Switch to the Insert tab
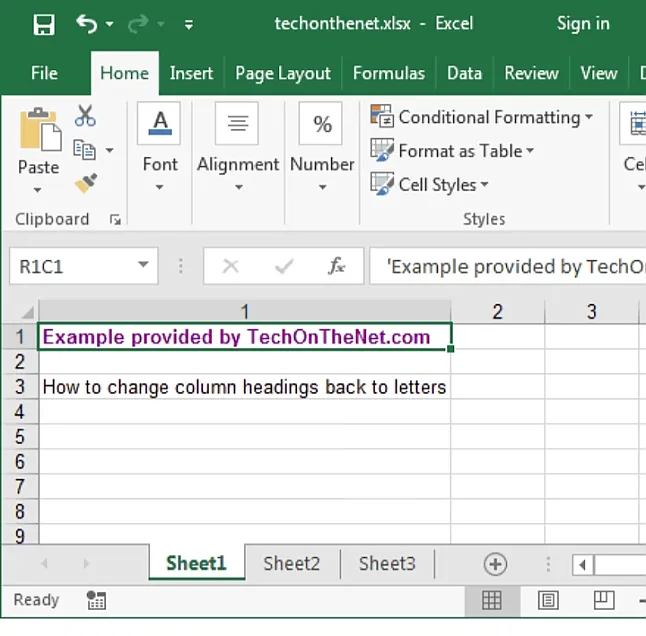The image size is (646, 636). (x=191, y=73)
